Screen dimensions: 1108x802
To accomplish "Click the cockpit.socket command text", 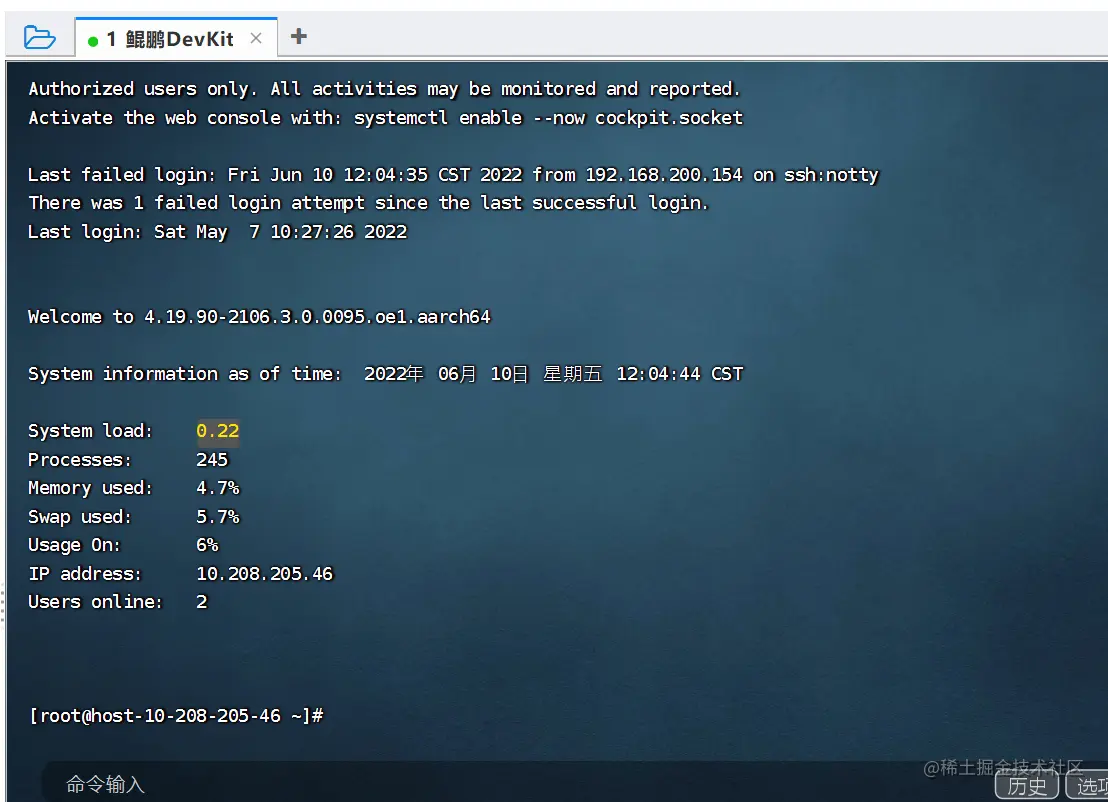I will point(668,118).
